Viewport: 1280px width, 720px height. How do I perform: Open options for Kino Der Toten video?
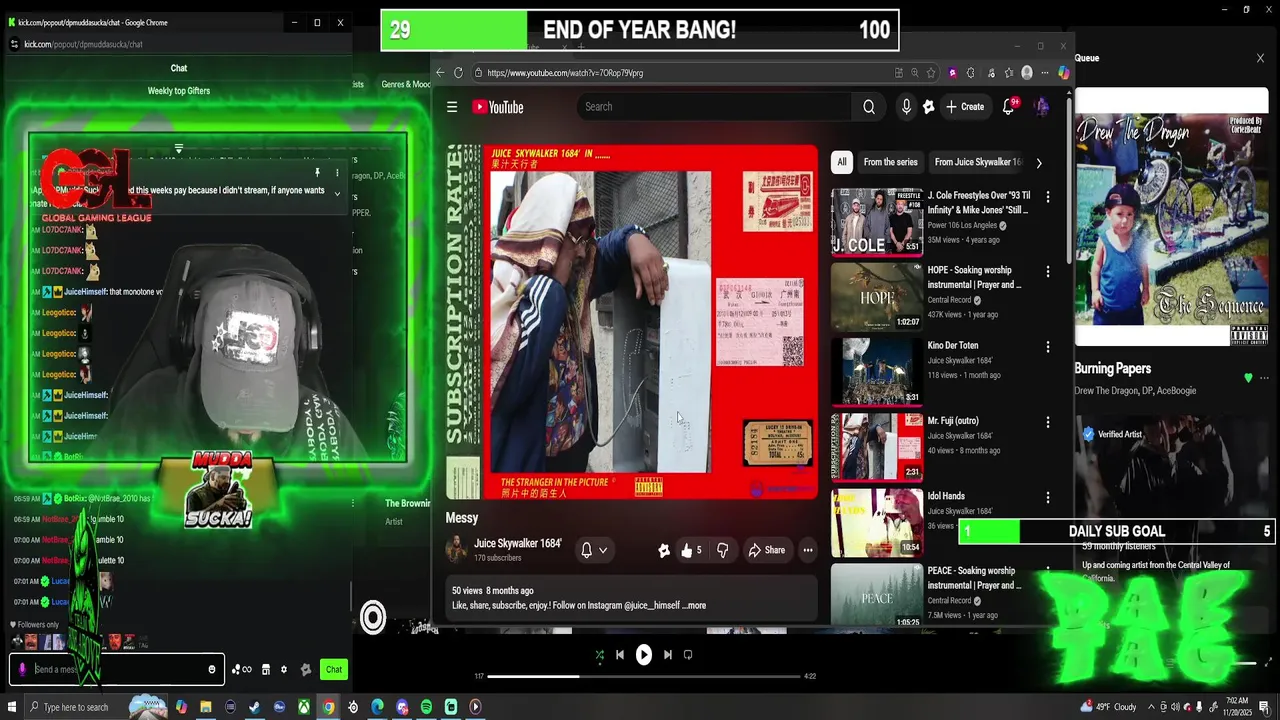[1048, 347]
